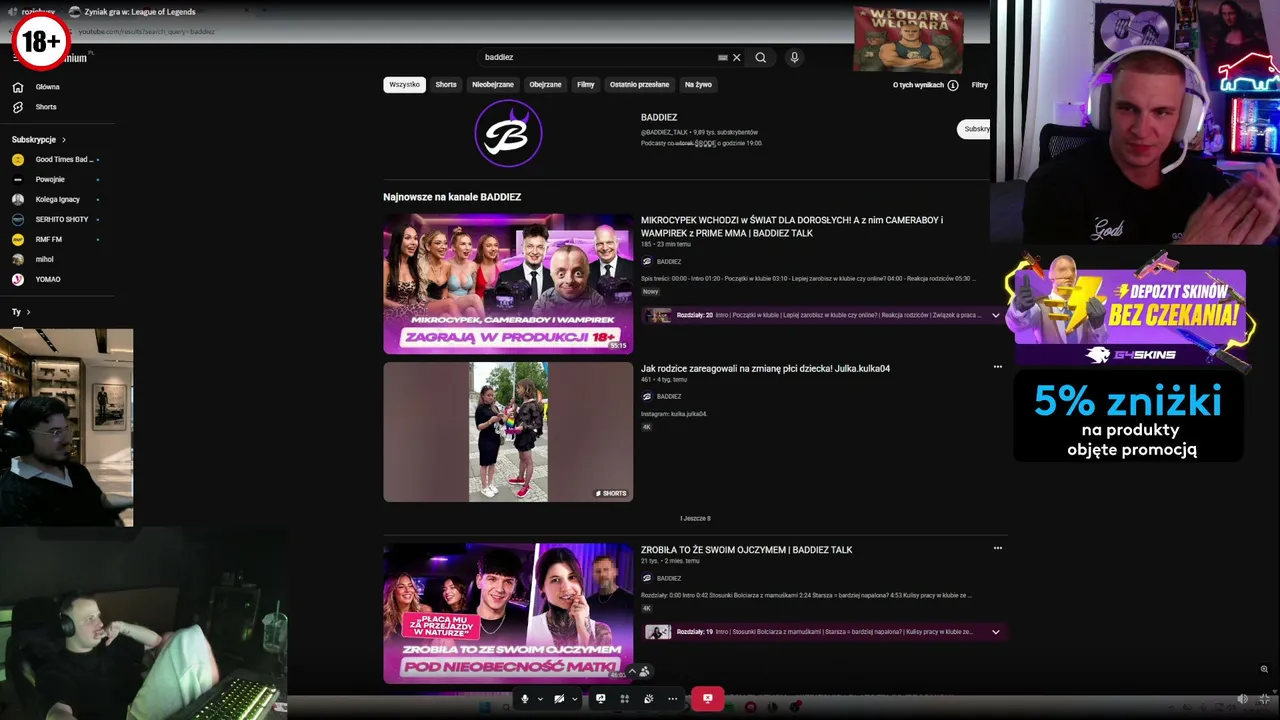
Task: Open microphone options dropdown arrow
Action: (540, 699)
